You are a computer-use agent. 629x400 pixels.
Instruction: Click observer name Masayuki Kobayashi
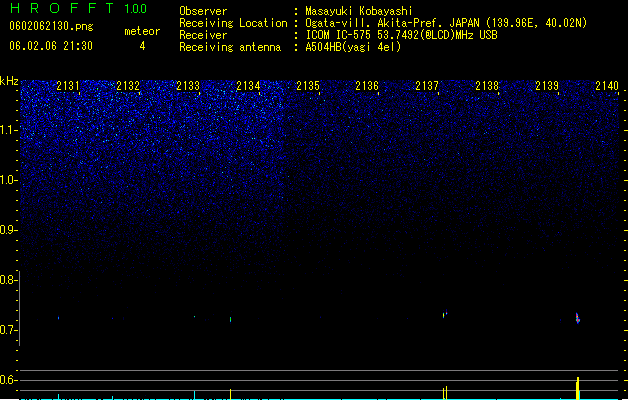359,11
